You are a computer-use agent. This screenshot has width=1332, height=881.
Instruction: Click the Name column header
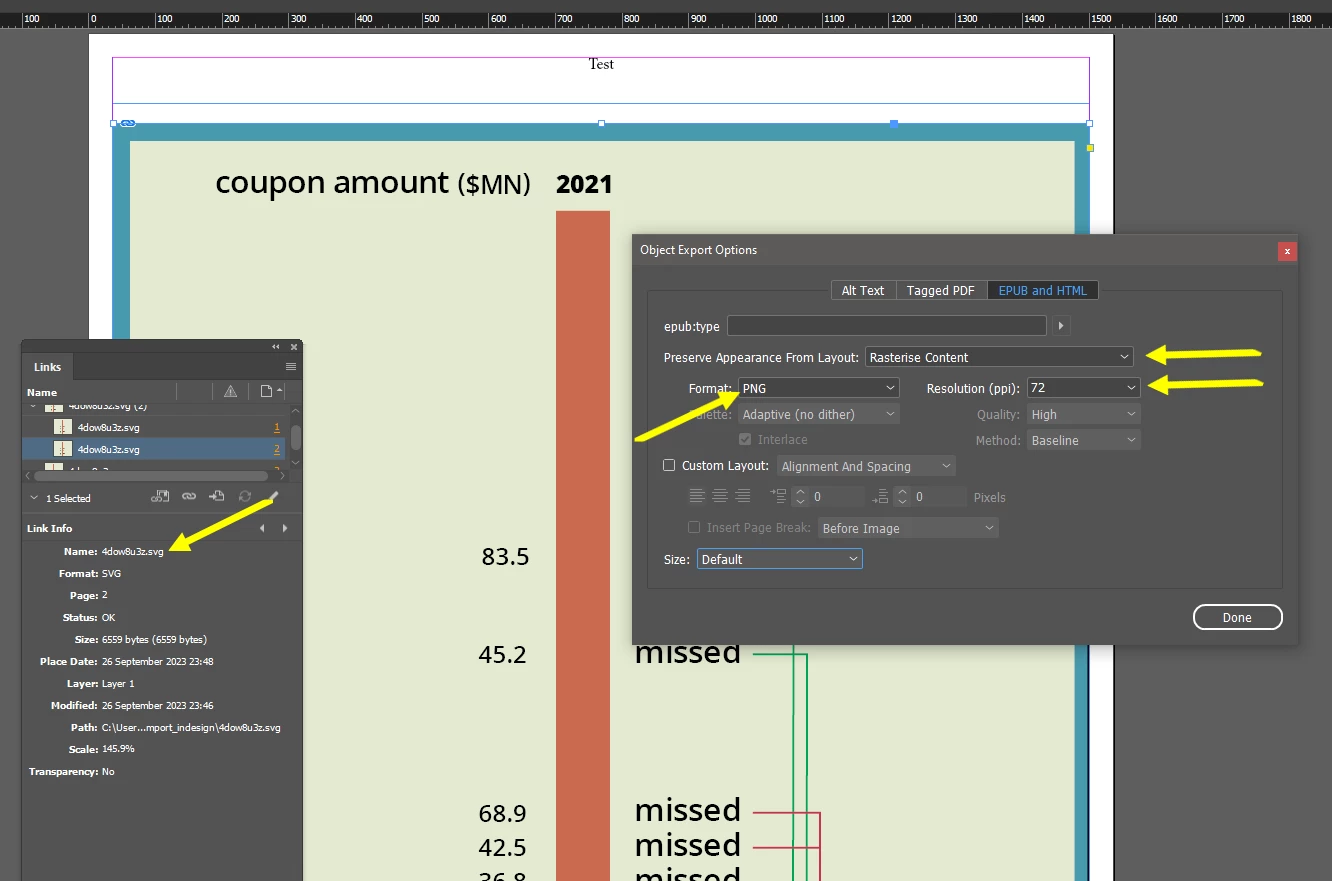[x=42, y=392]
